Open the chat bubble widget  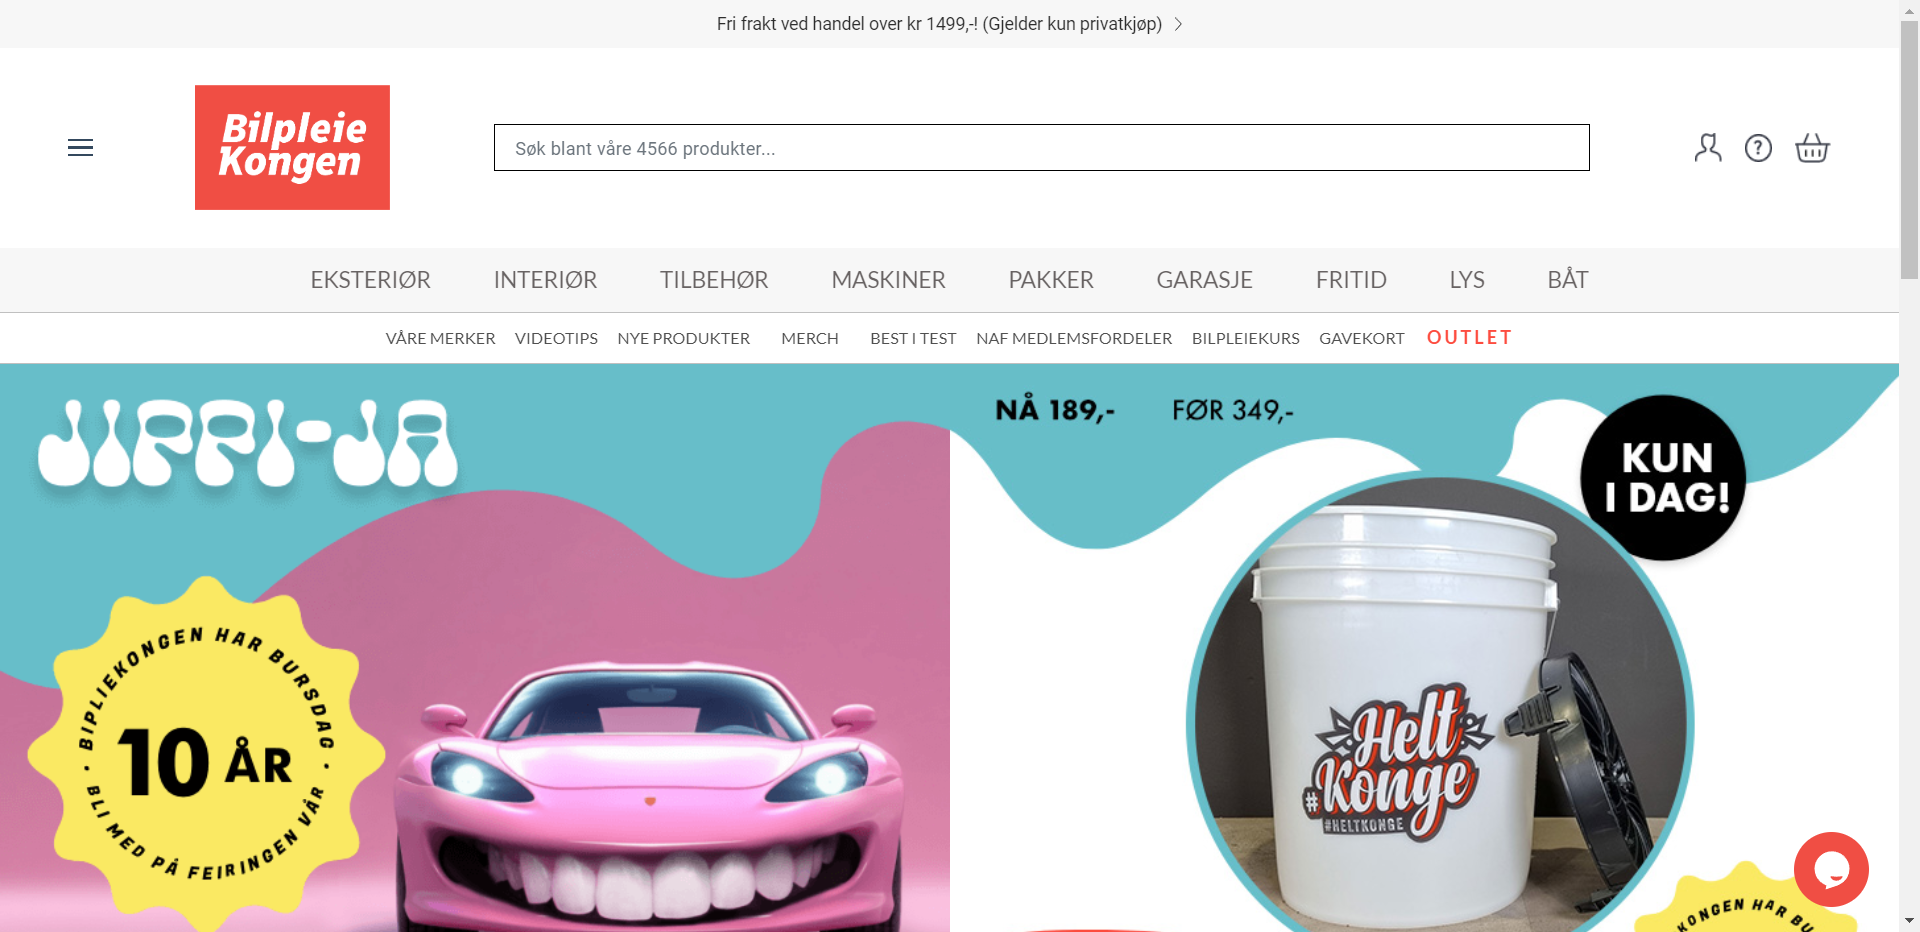click(1831, 869)
